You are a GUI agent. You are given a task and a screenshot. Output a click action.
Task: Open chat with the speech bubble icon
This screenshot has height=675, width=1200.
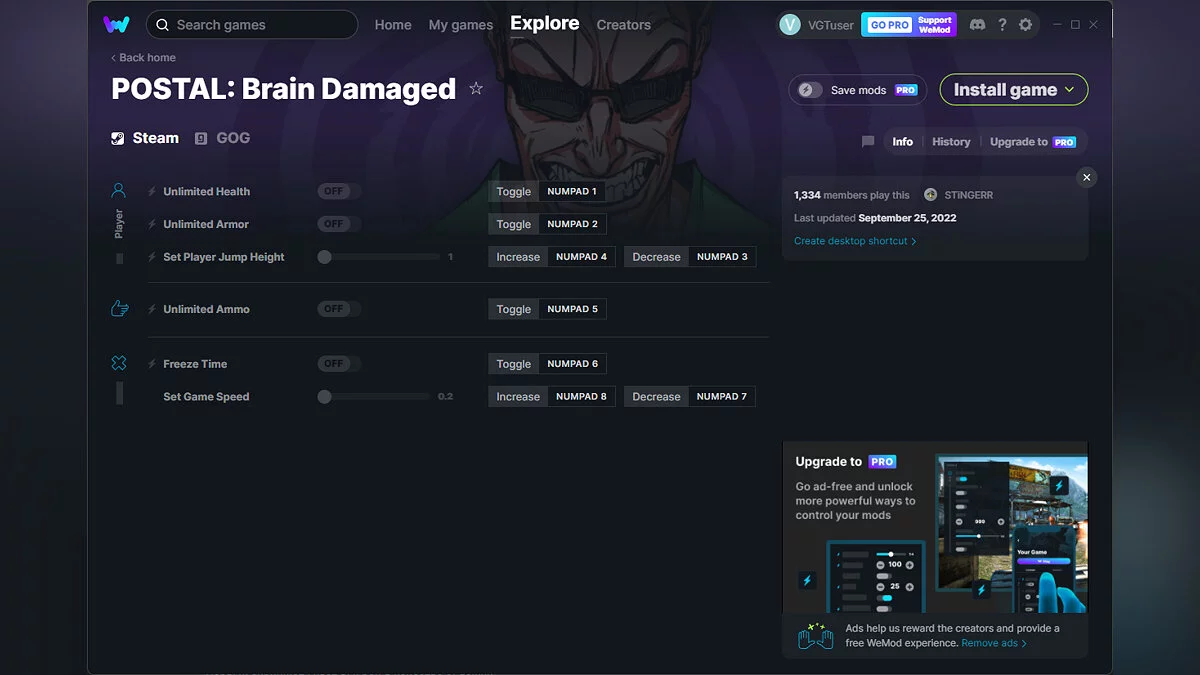pos(866,141)
